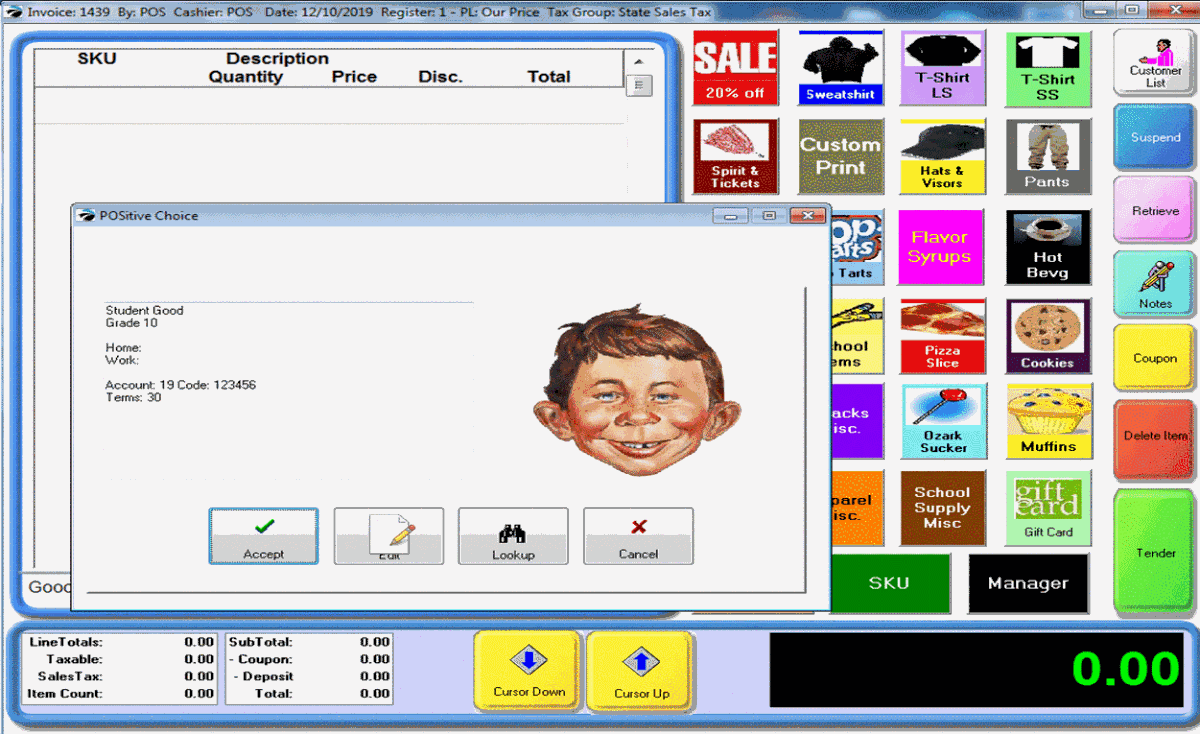Click the Price column header
Viewport: 1200px width, 734px height.
(354, 77)
